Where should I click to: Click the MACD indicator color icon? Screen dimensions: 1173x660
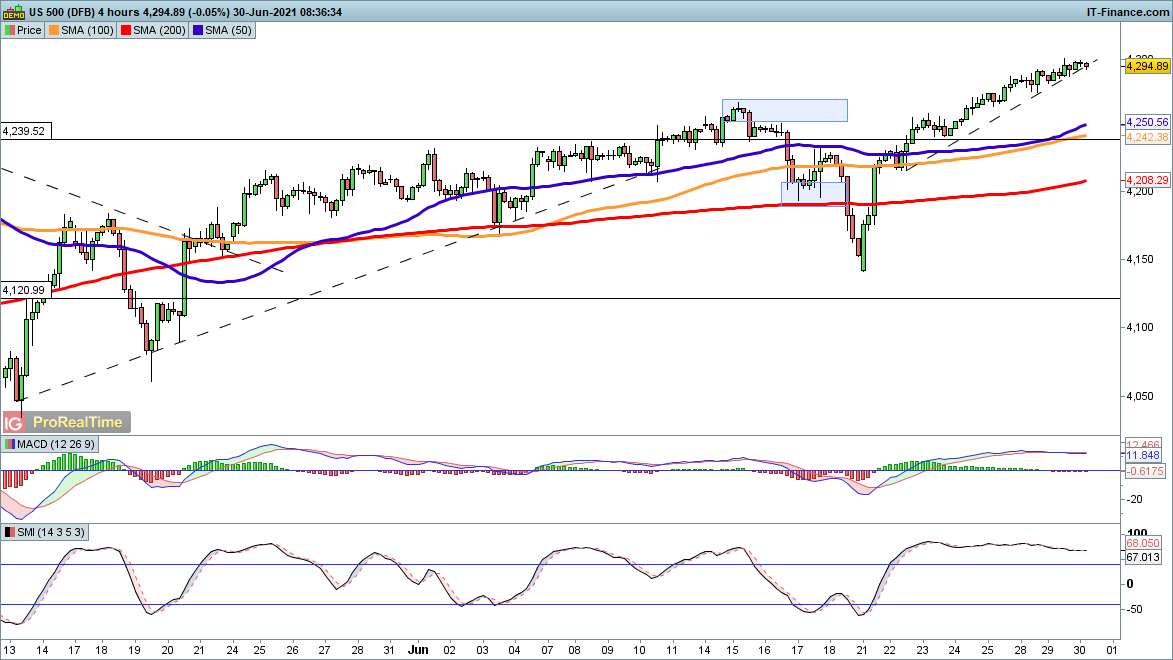point(10,444)
